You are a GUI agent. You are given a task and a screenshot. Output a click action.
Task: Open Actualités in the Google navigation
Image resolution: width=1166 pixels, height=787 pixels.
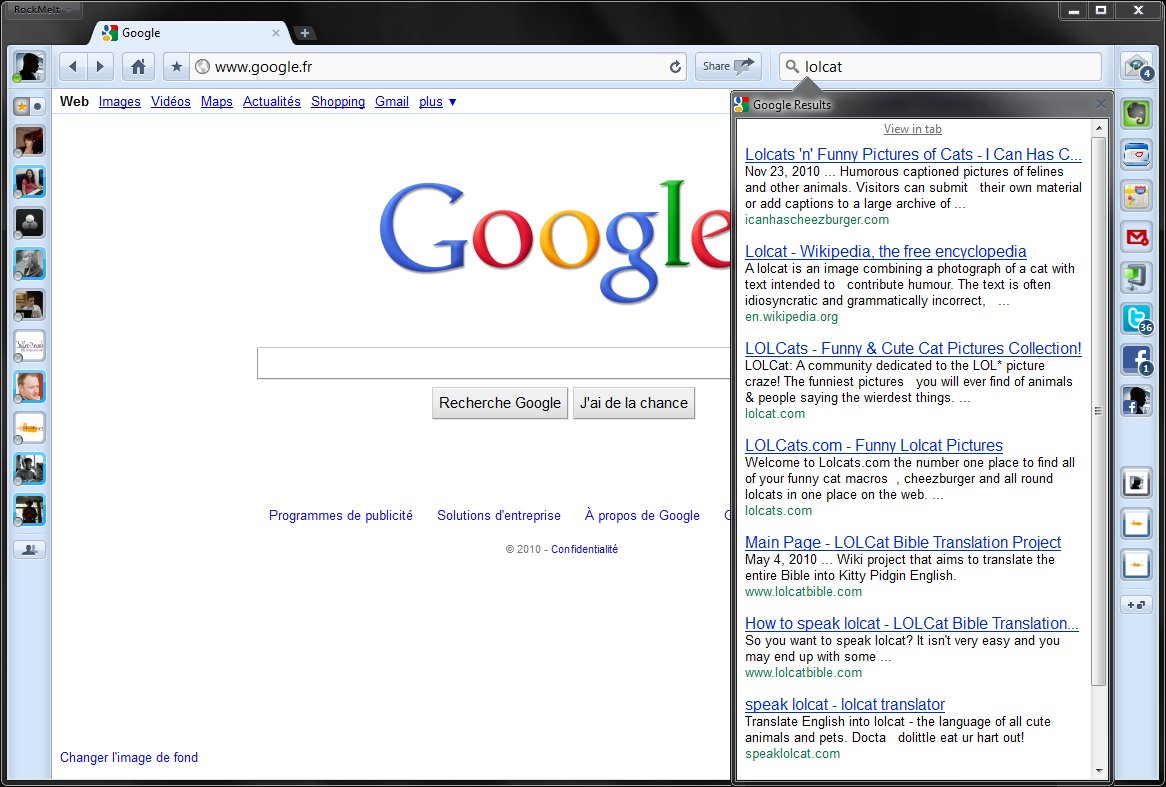tap(271, 102)
